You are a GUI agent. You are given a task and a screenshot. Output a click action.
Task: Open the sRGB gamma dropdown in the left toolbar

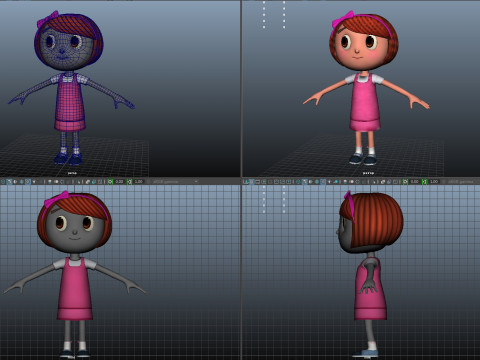pos(175,182)
